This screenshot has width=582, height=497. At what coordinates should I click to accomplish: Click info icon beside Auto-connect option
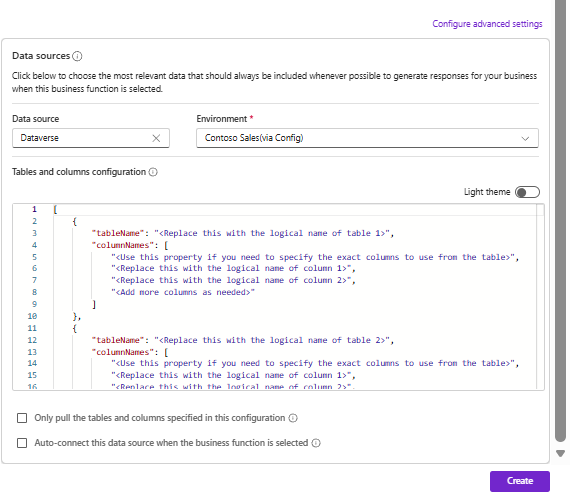(x=316, y=443)
